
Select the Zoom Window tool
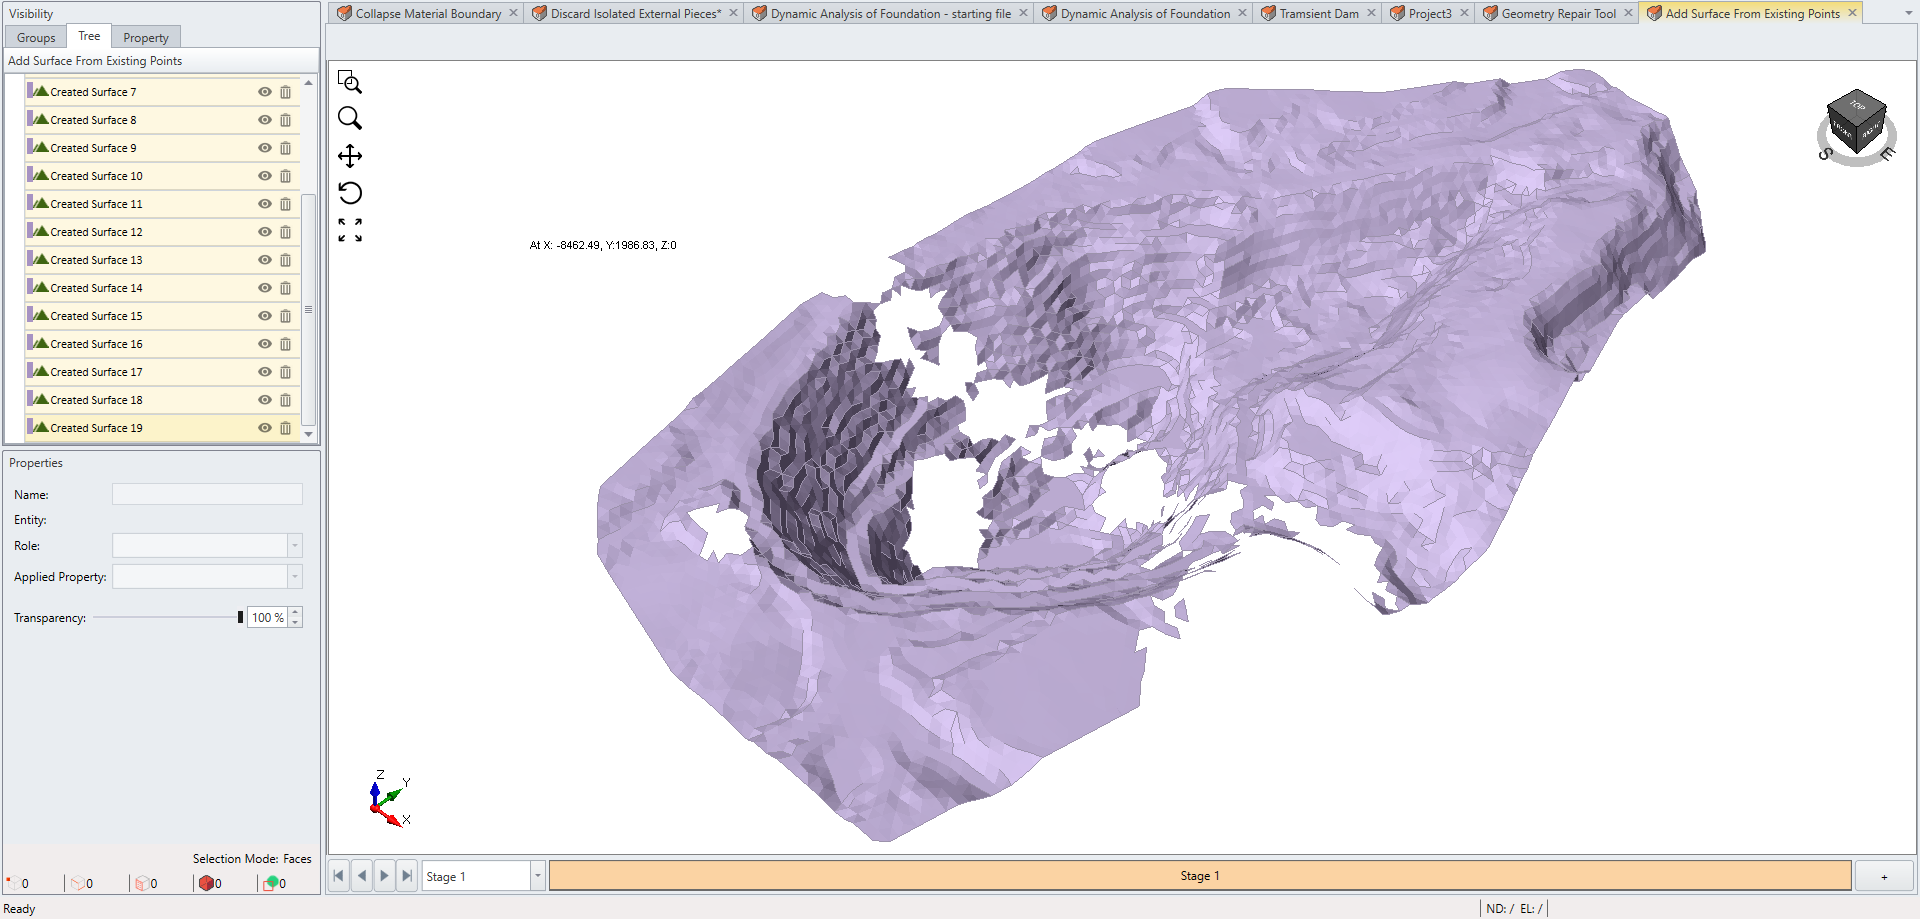click(350, 82)
